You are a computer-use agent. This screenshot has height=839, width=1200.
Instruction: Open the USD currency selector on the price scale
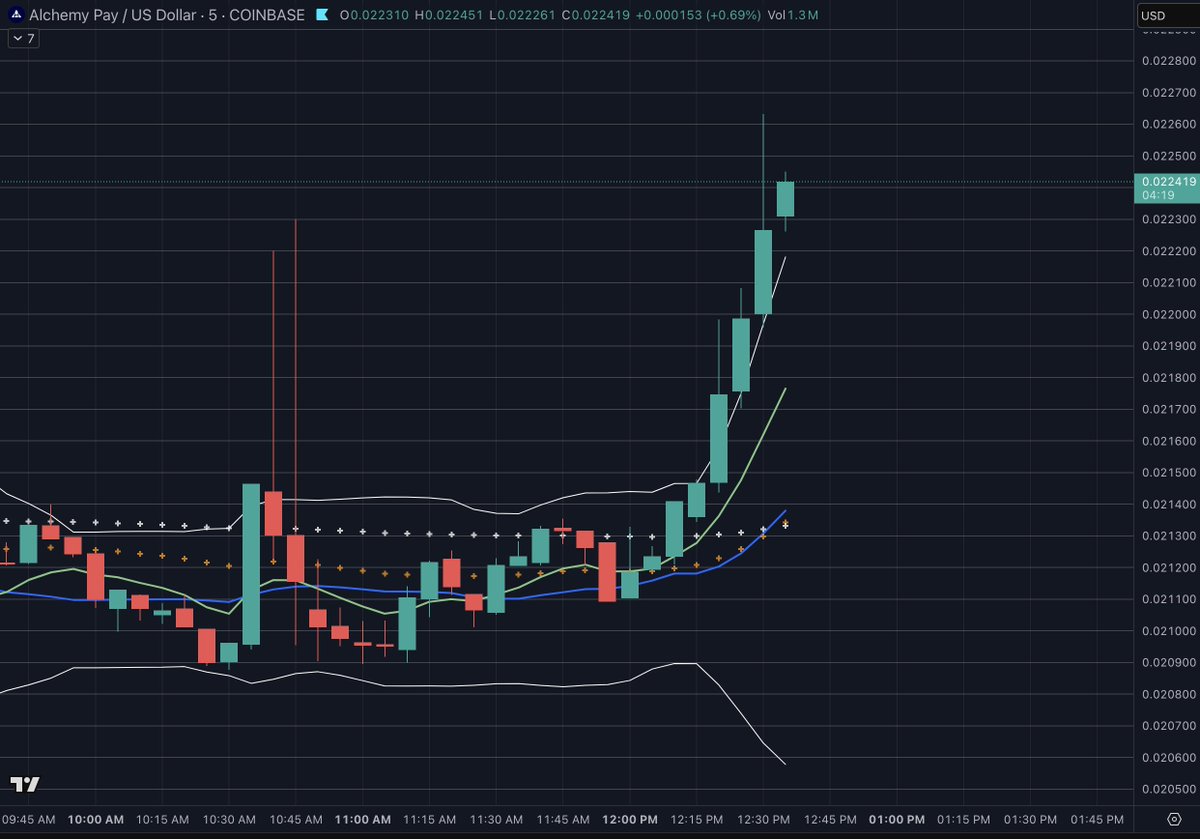tap(1166, 16)
